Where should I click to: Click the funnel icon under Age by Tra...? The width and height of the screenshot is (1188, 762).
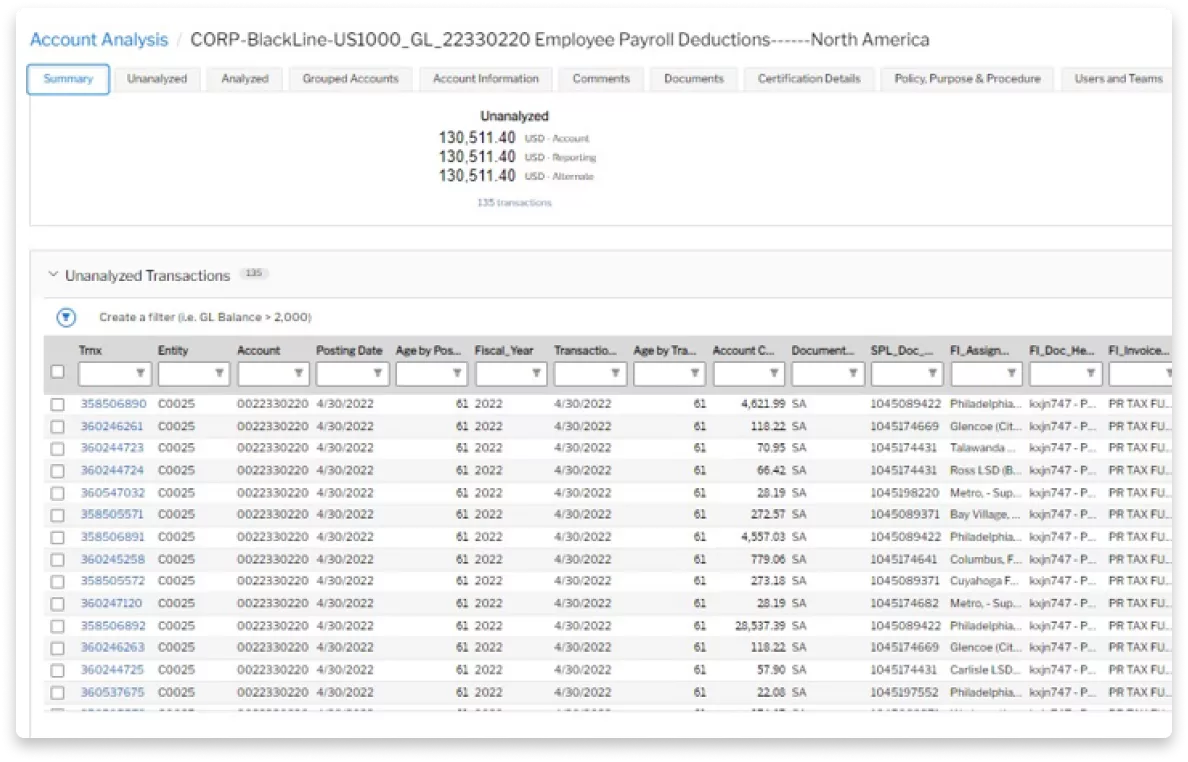pyautogui.click(x=694, y=373)
